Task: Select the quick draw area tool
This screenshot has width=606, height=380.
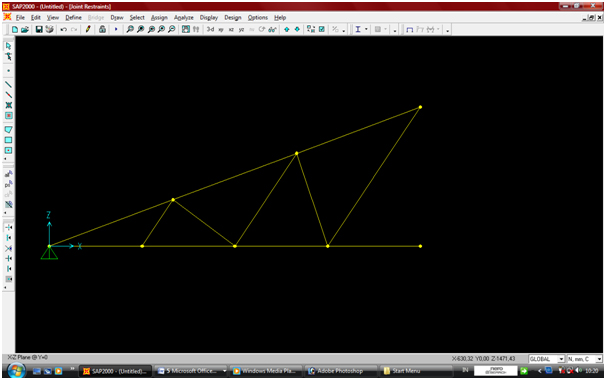Action: (x=8, y=150)
